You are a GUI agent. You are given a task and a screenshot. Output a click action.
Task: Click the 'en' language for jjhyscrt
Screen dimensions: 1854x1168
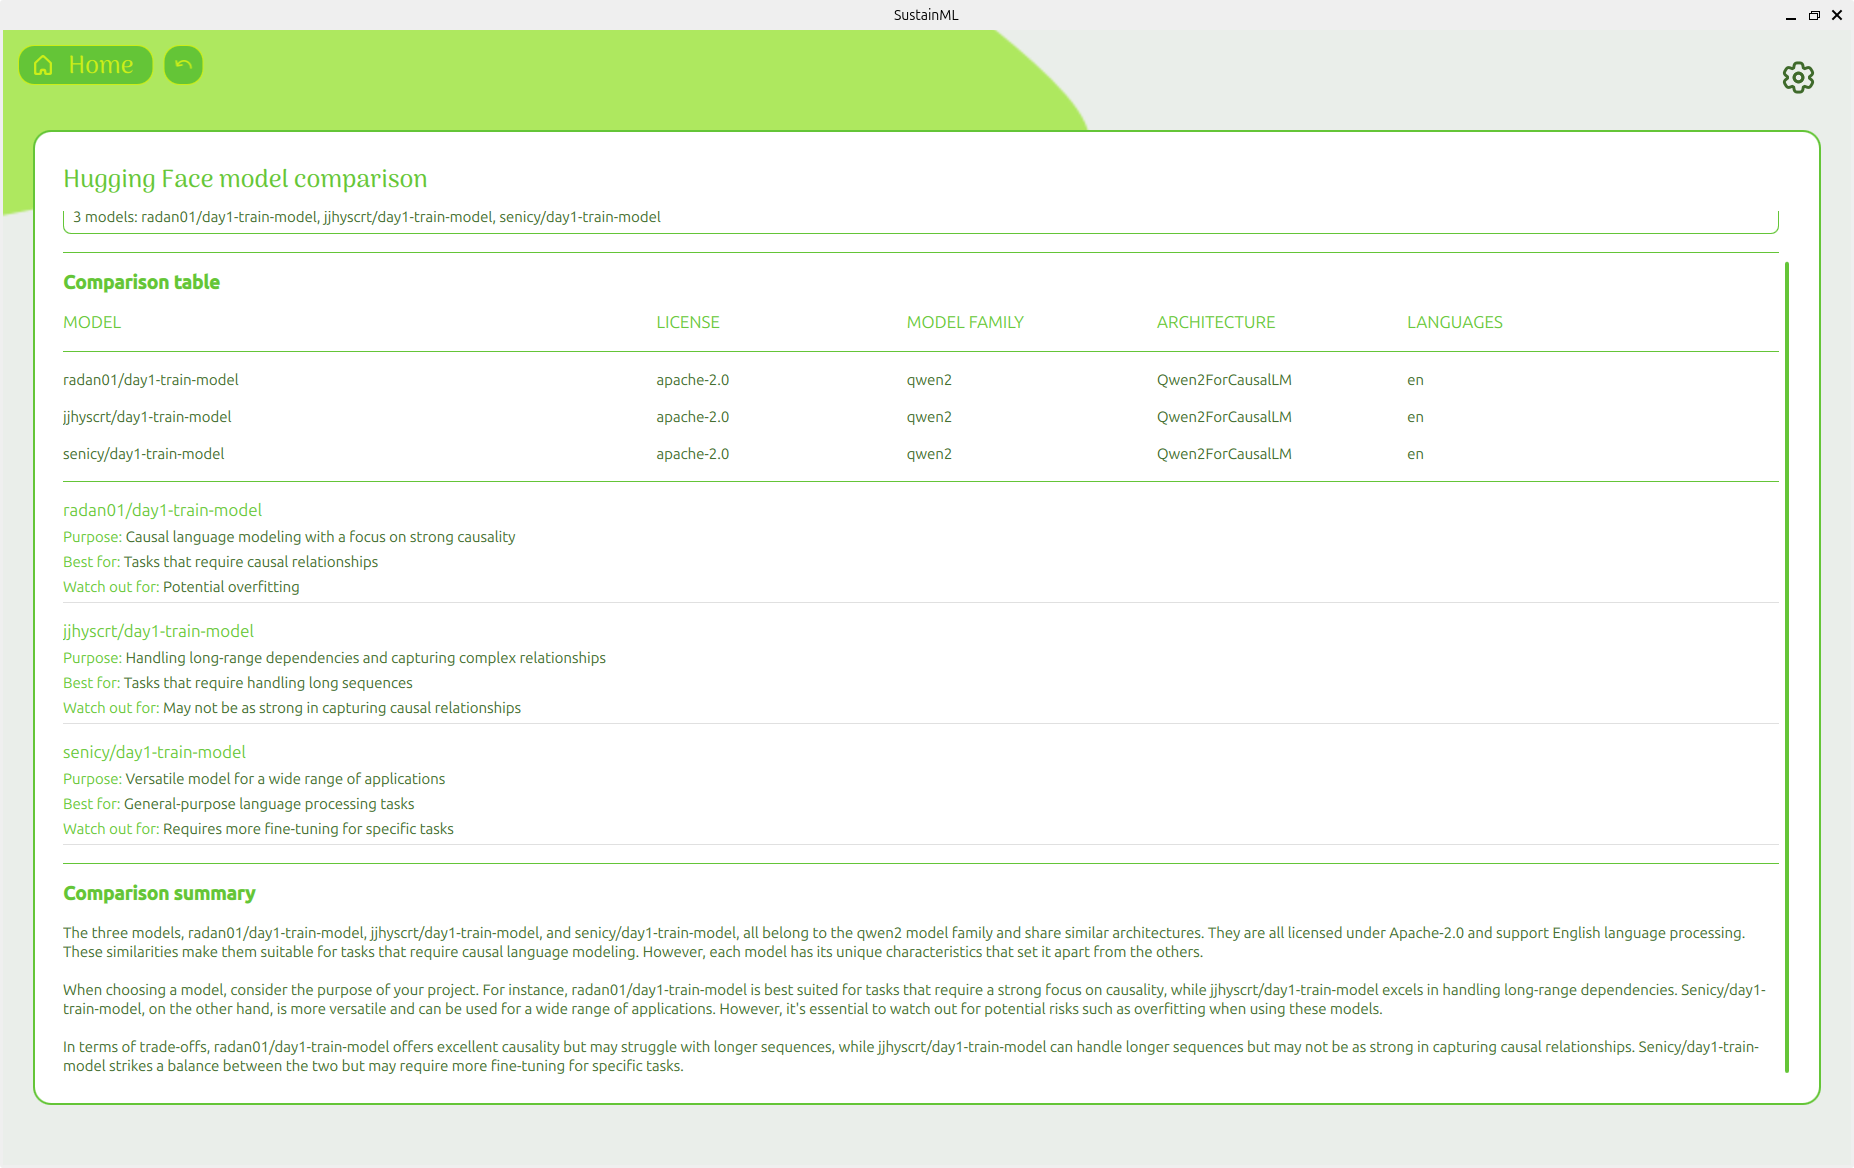pos(1415,417)
